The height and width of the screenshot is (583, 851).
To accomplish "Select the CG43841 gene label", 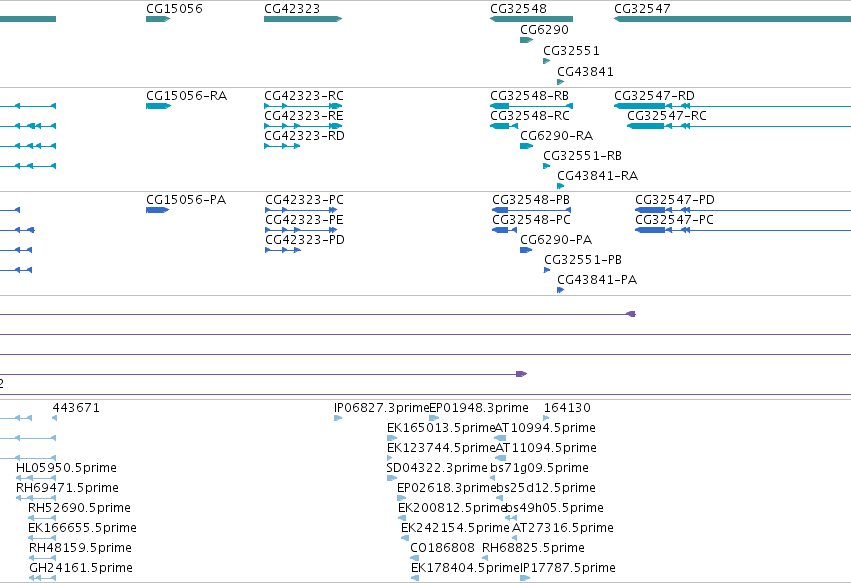I will pyautogui.click(x=586, y=72).
